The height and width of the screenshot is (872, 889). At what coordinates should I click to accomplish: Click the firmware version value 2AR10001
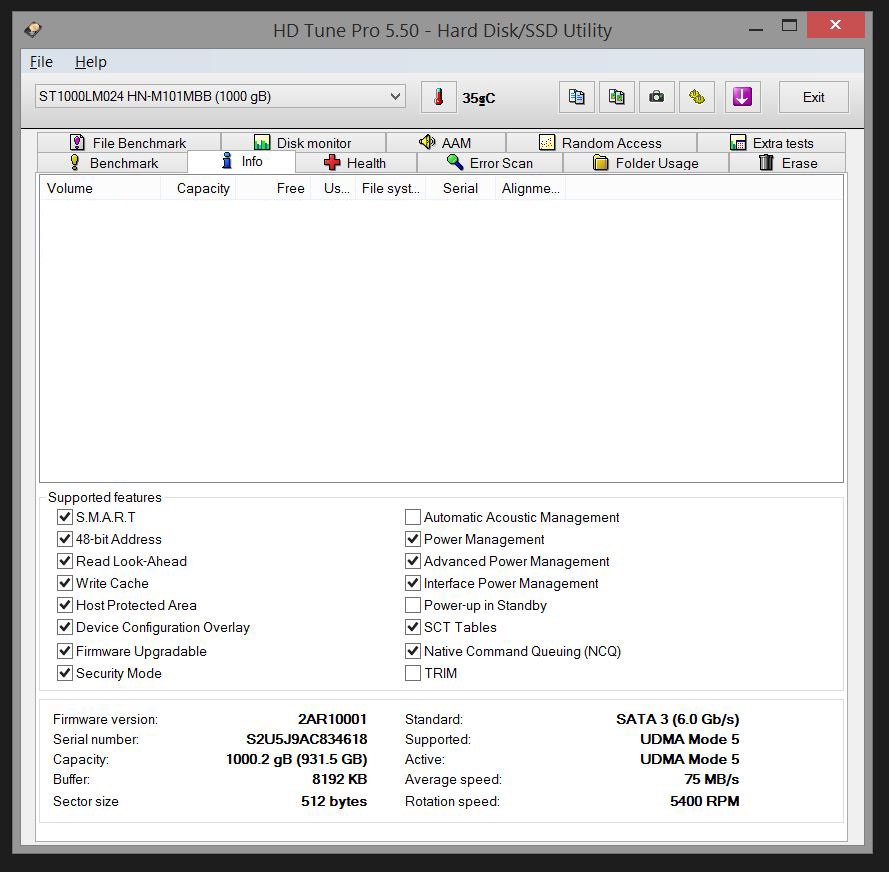click(x=333, y=719)
